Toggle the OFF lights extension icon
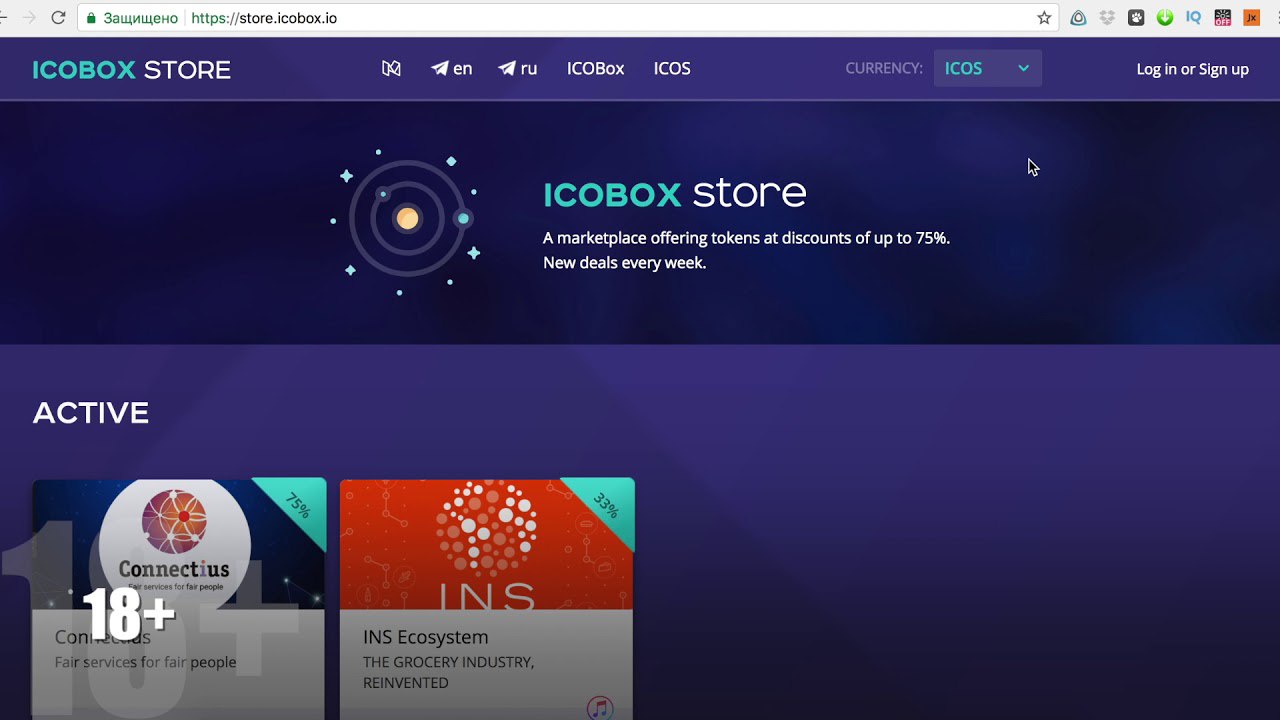 1222,18
